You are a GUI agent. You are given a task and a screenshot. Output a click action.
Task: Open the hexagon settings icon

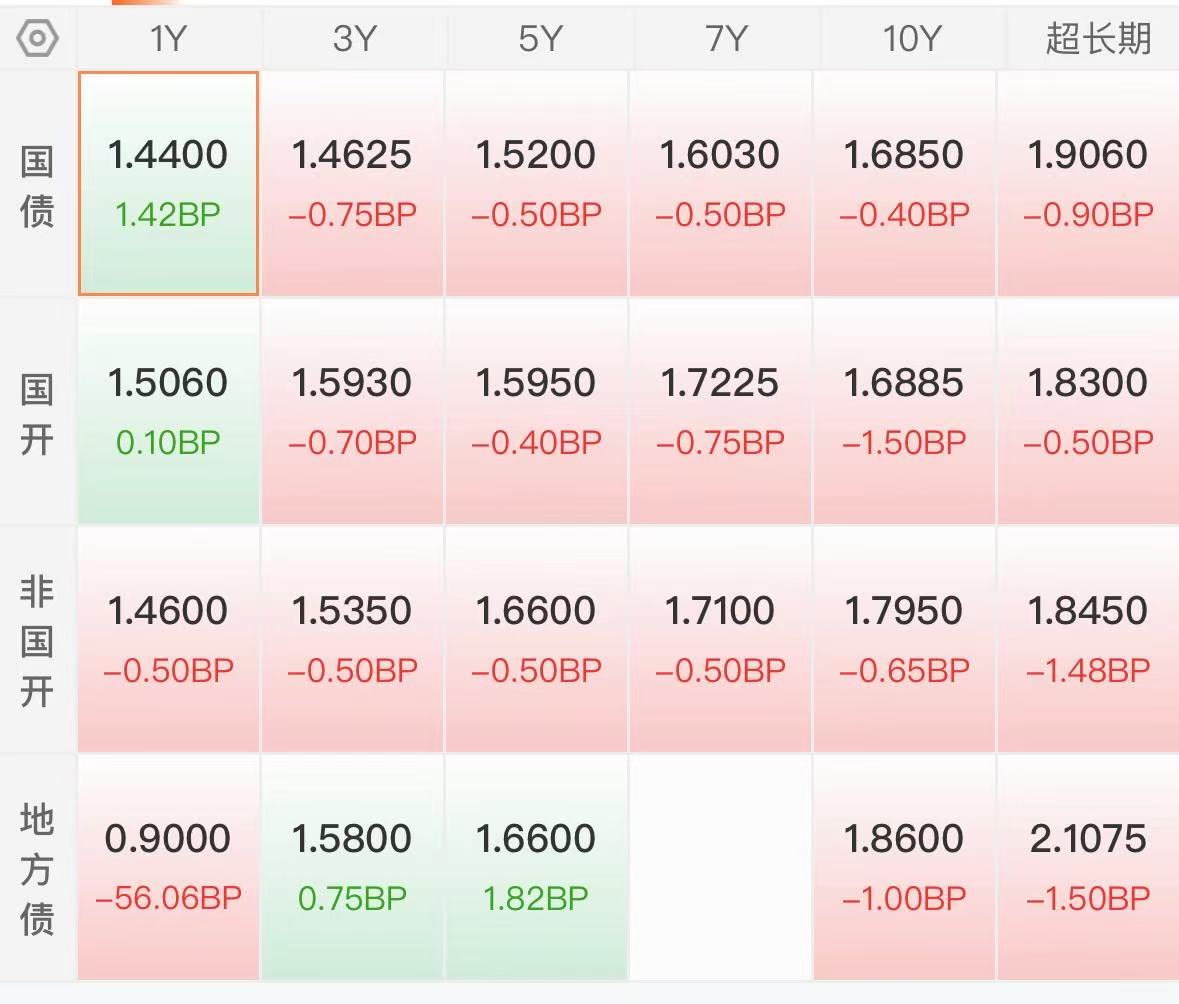coord(37,38)
